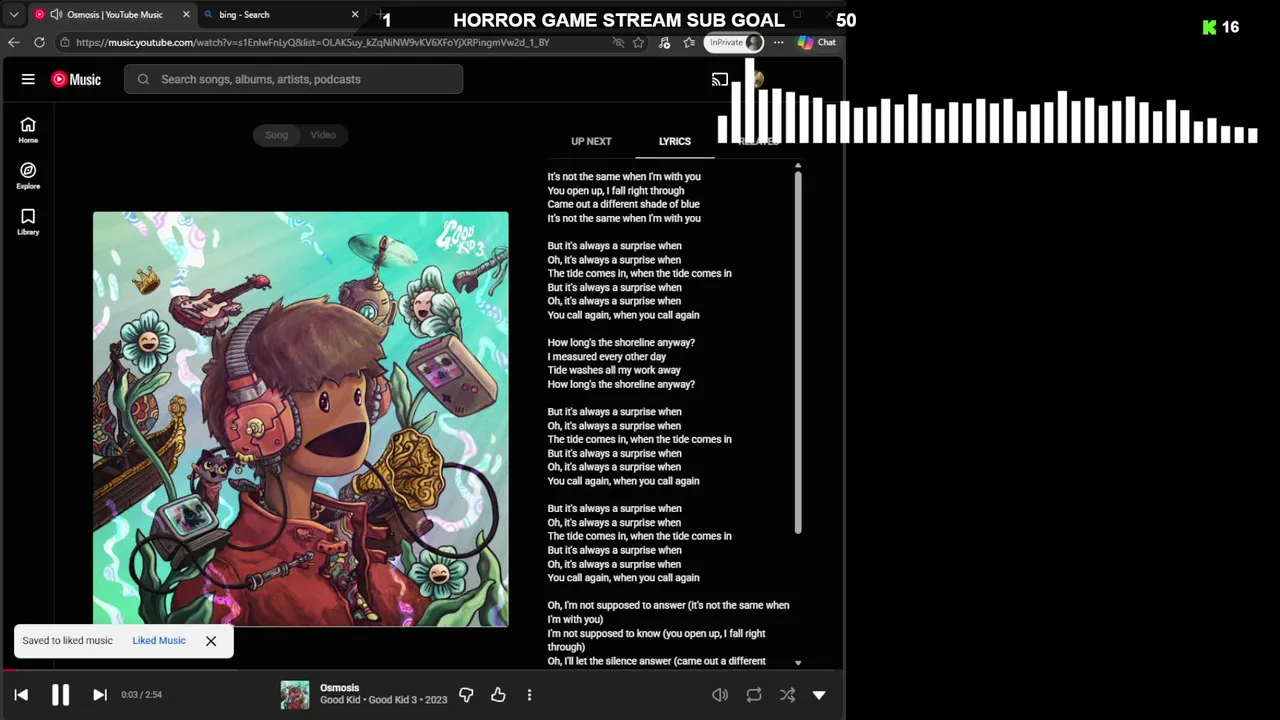Open Good Kid artist link in player bar
This screenshot has width=1280, height=720.
[341, 700]
